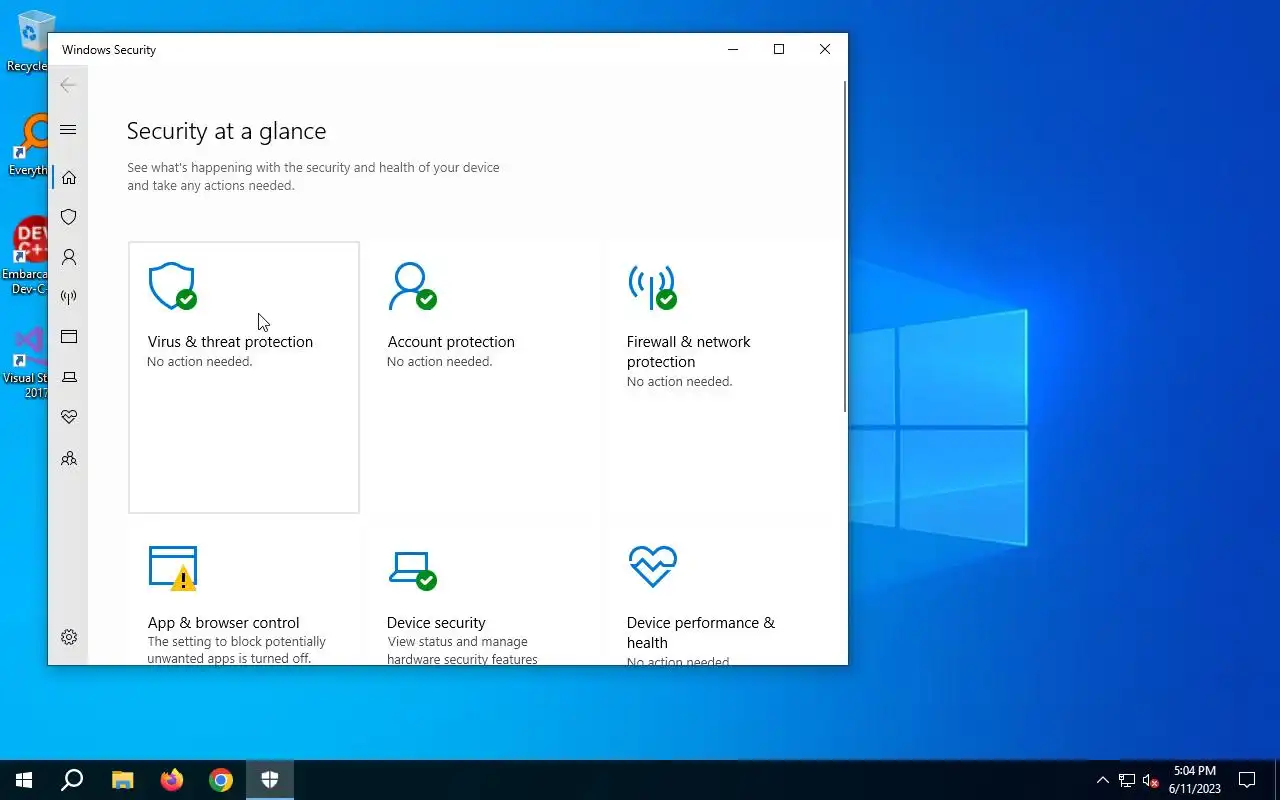Open App & browser control sidebar icon
This screenshot has height=800, width=1280.
coord(68,337)
